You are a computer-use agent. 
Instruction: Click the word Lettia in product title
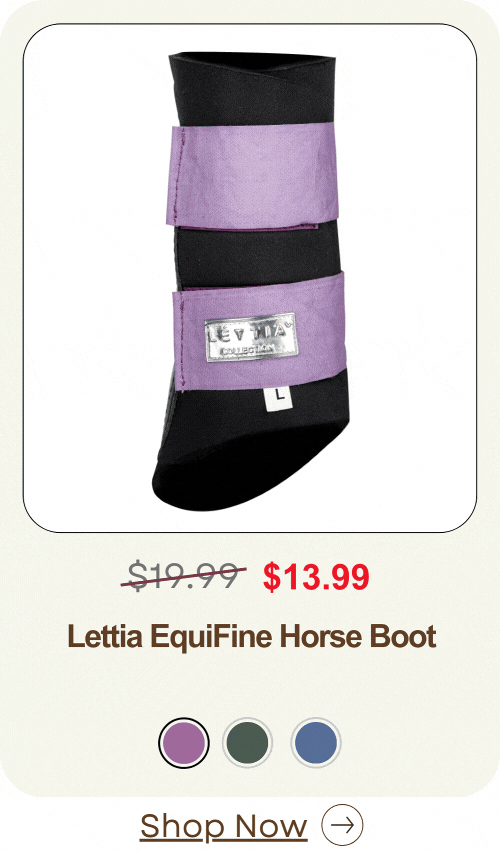point(105,636)
